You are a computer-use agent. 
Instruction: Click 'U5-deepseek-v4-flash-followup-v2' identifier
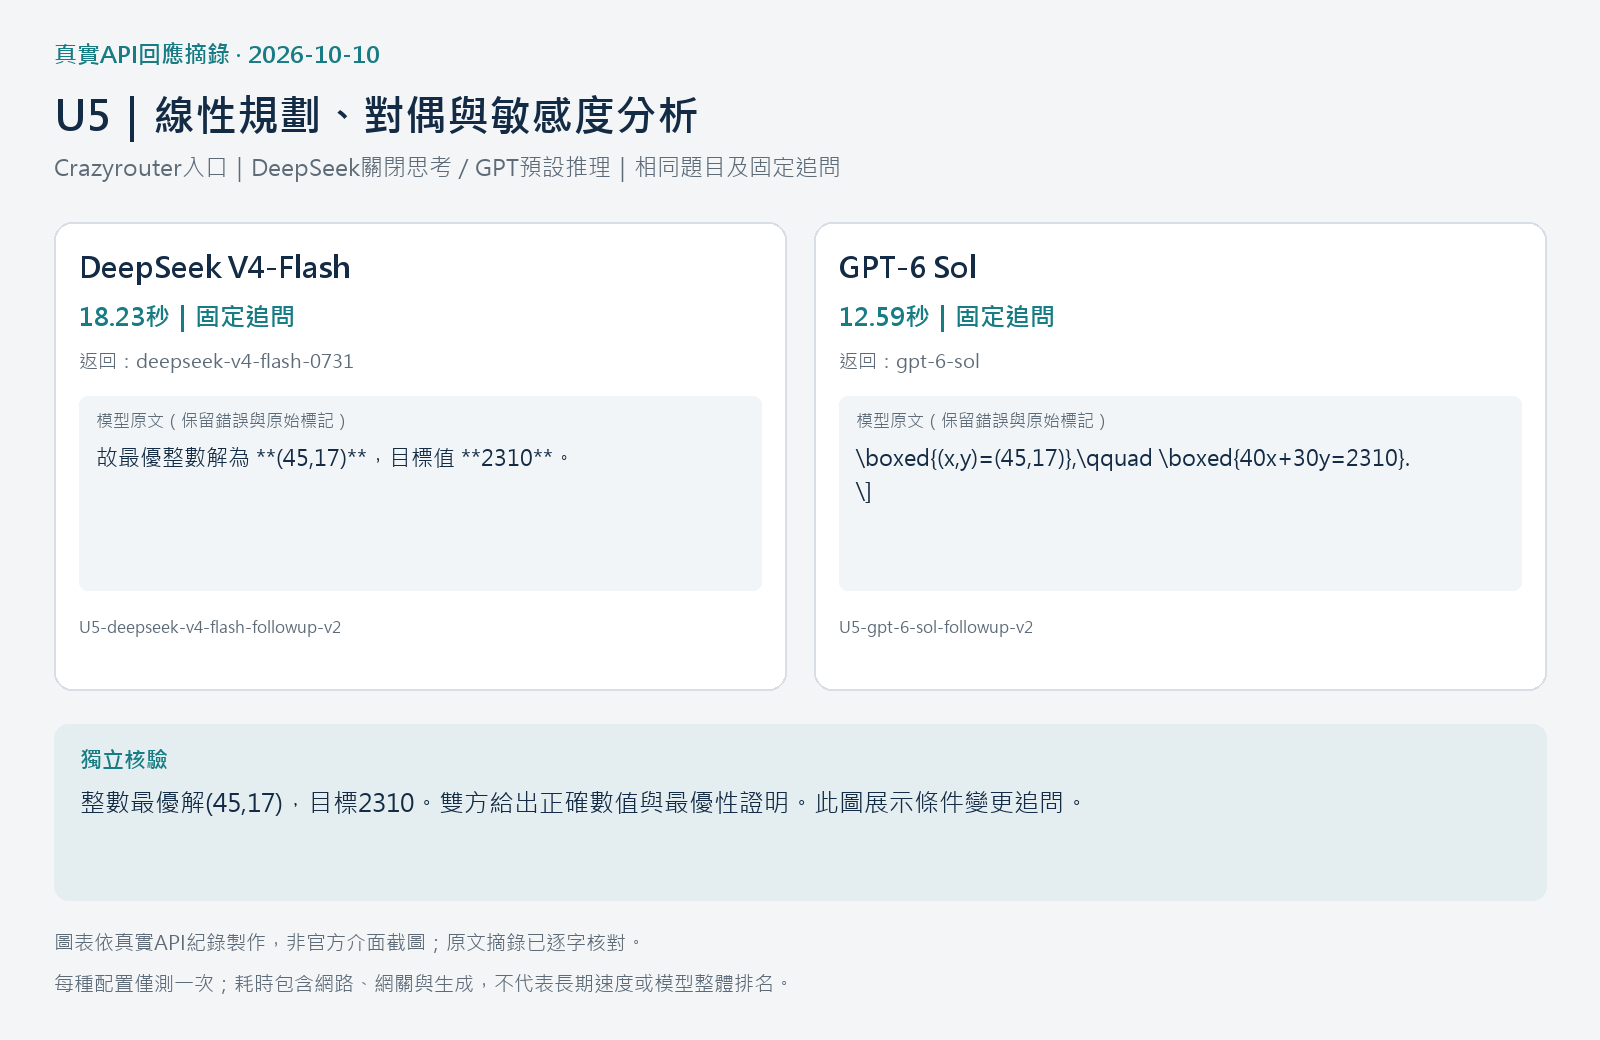[x=210, y=627]
